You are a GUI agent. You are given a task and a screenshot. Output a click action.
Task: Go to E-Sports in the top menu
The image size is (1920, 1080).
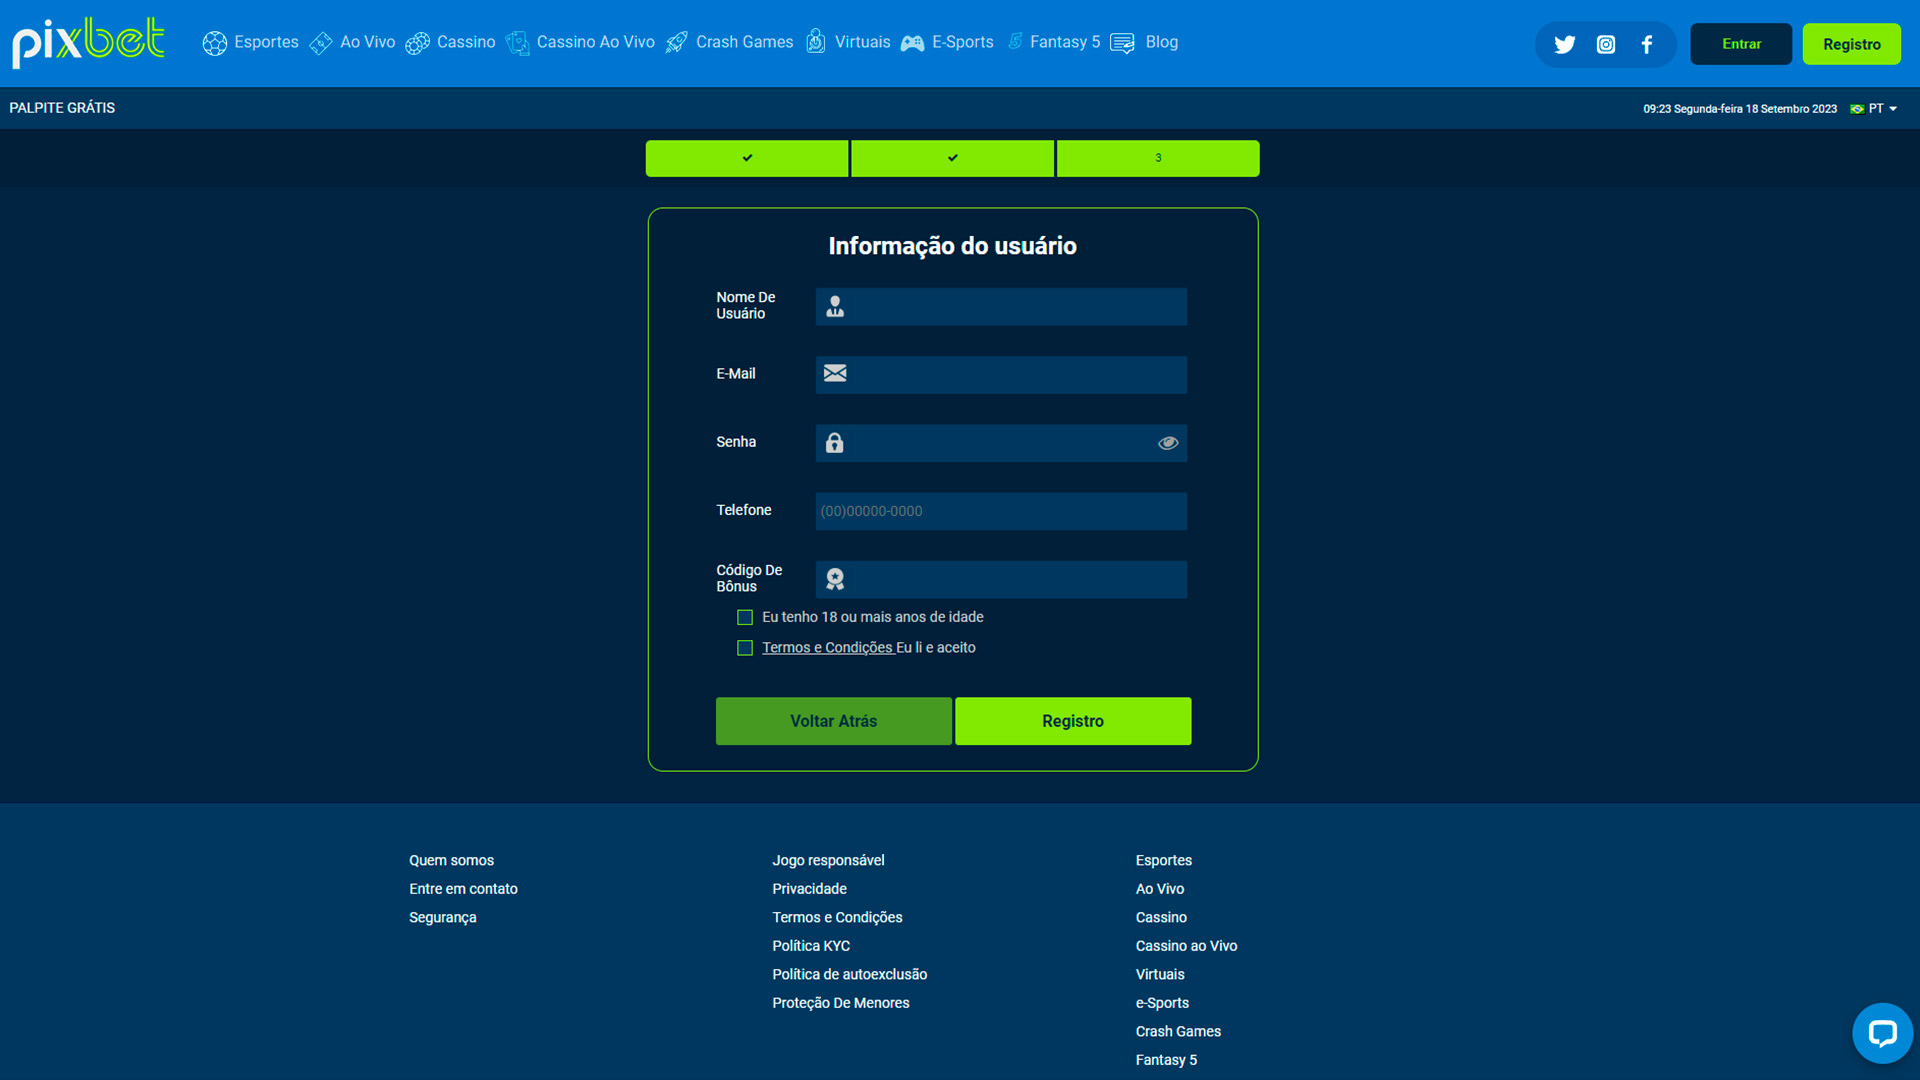tap(962, 42)
